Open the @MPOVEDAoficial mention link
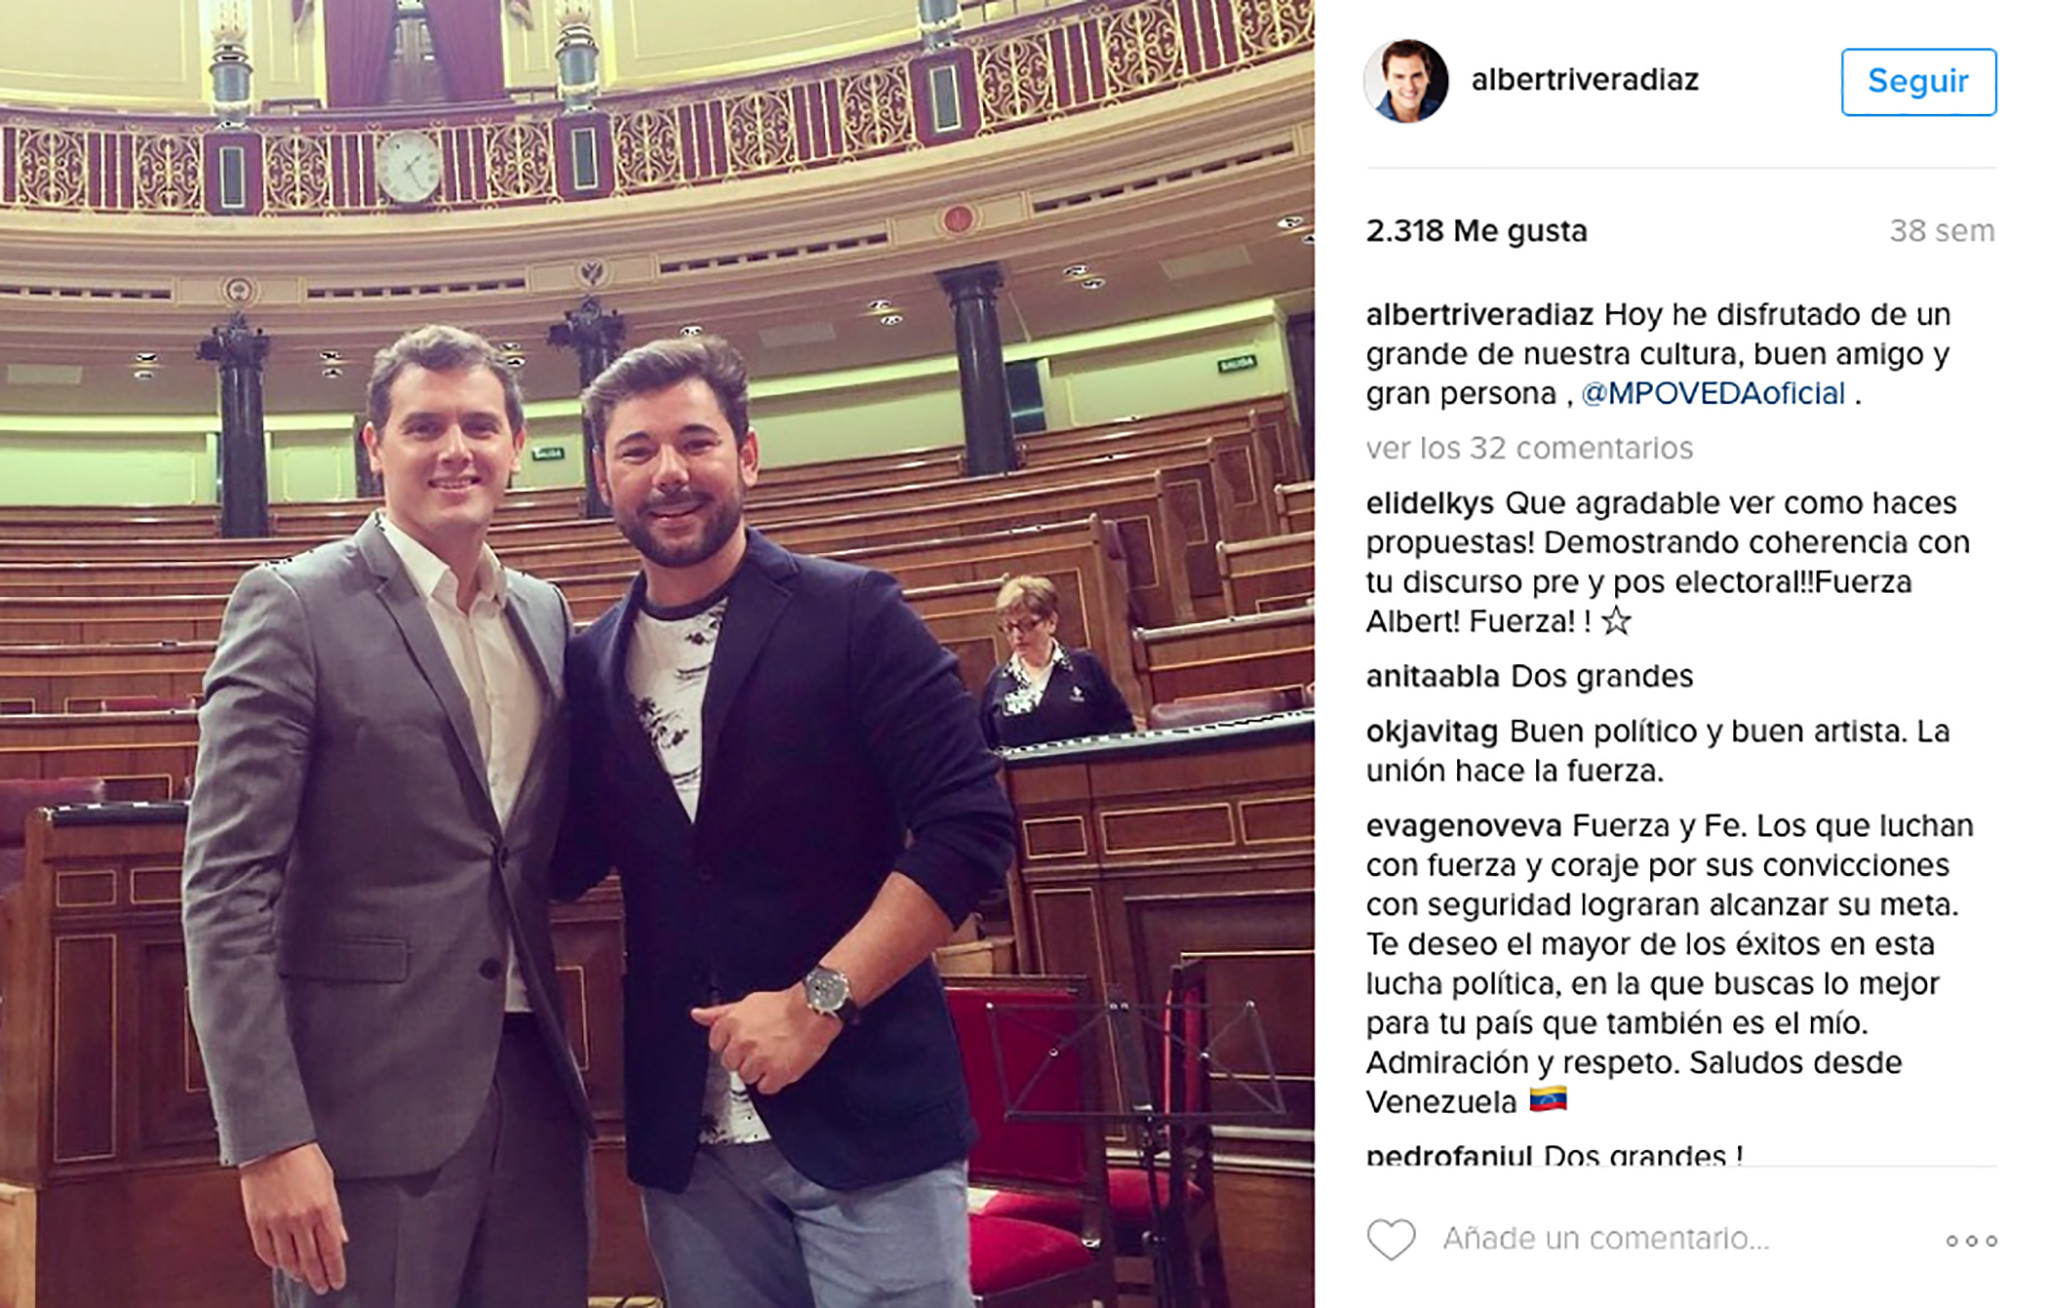 click(x=1713, y=393)
